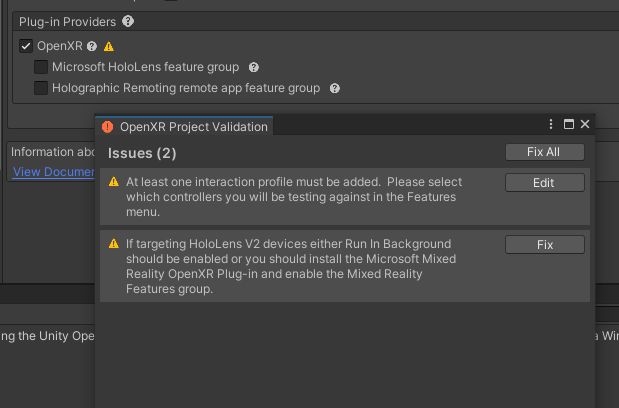Click warning icon of interaction profile issue
The image size is (619, 408).
click(114, 182)
